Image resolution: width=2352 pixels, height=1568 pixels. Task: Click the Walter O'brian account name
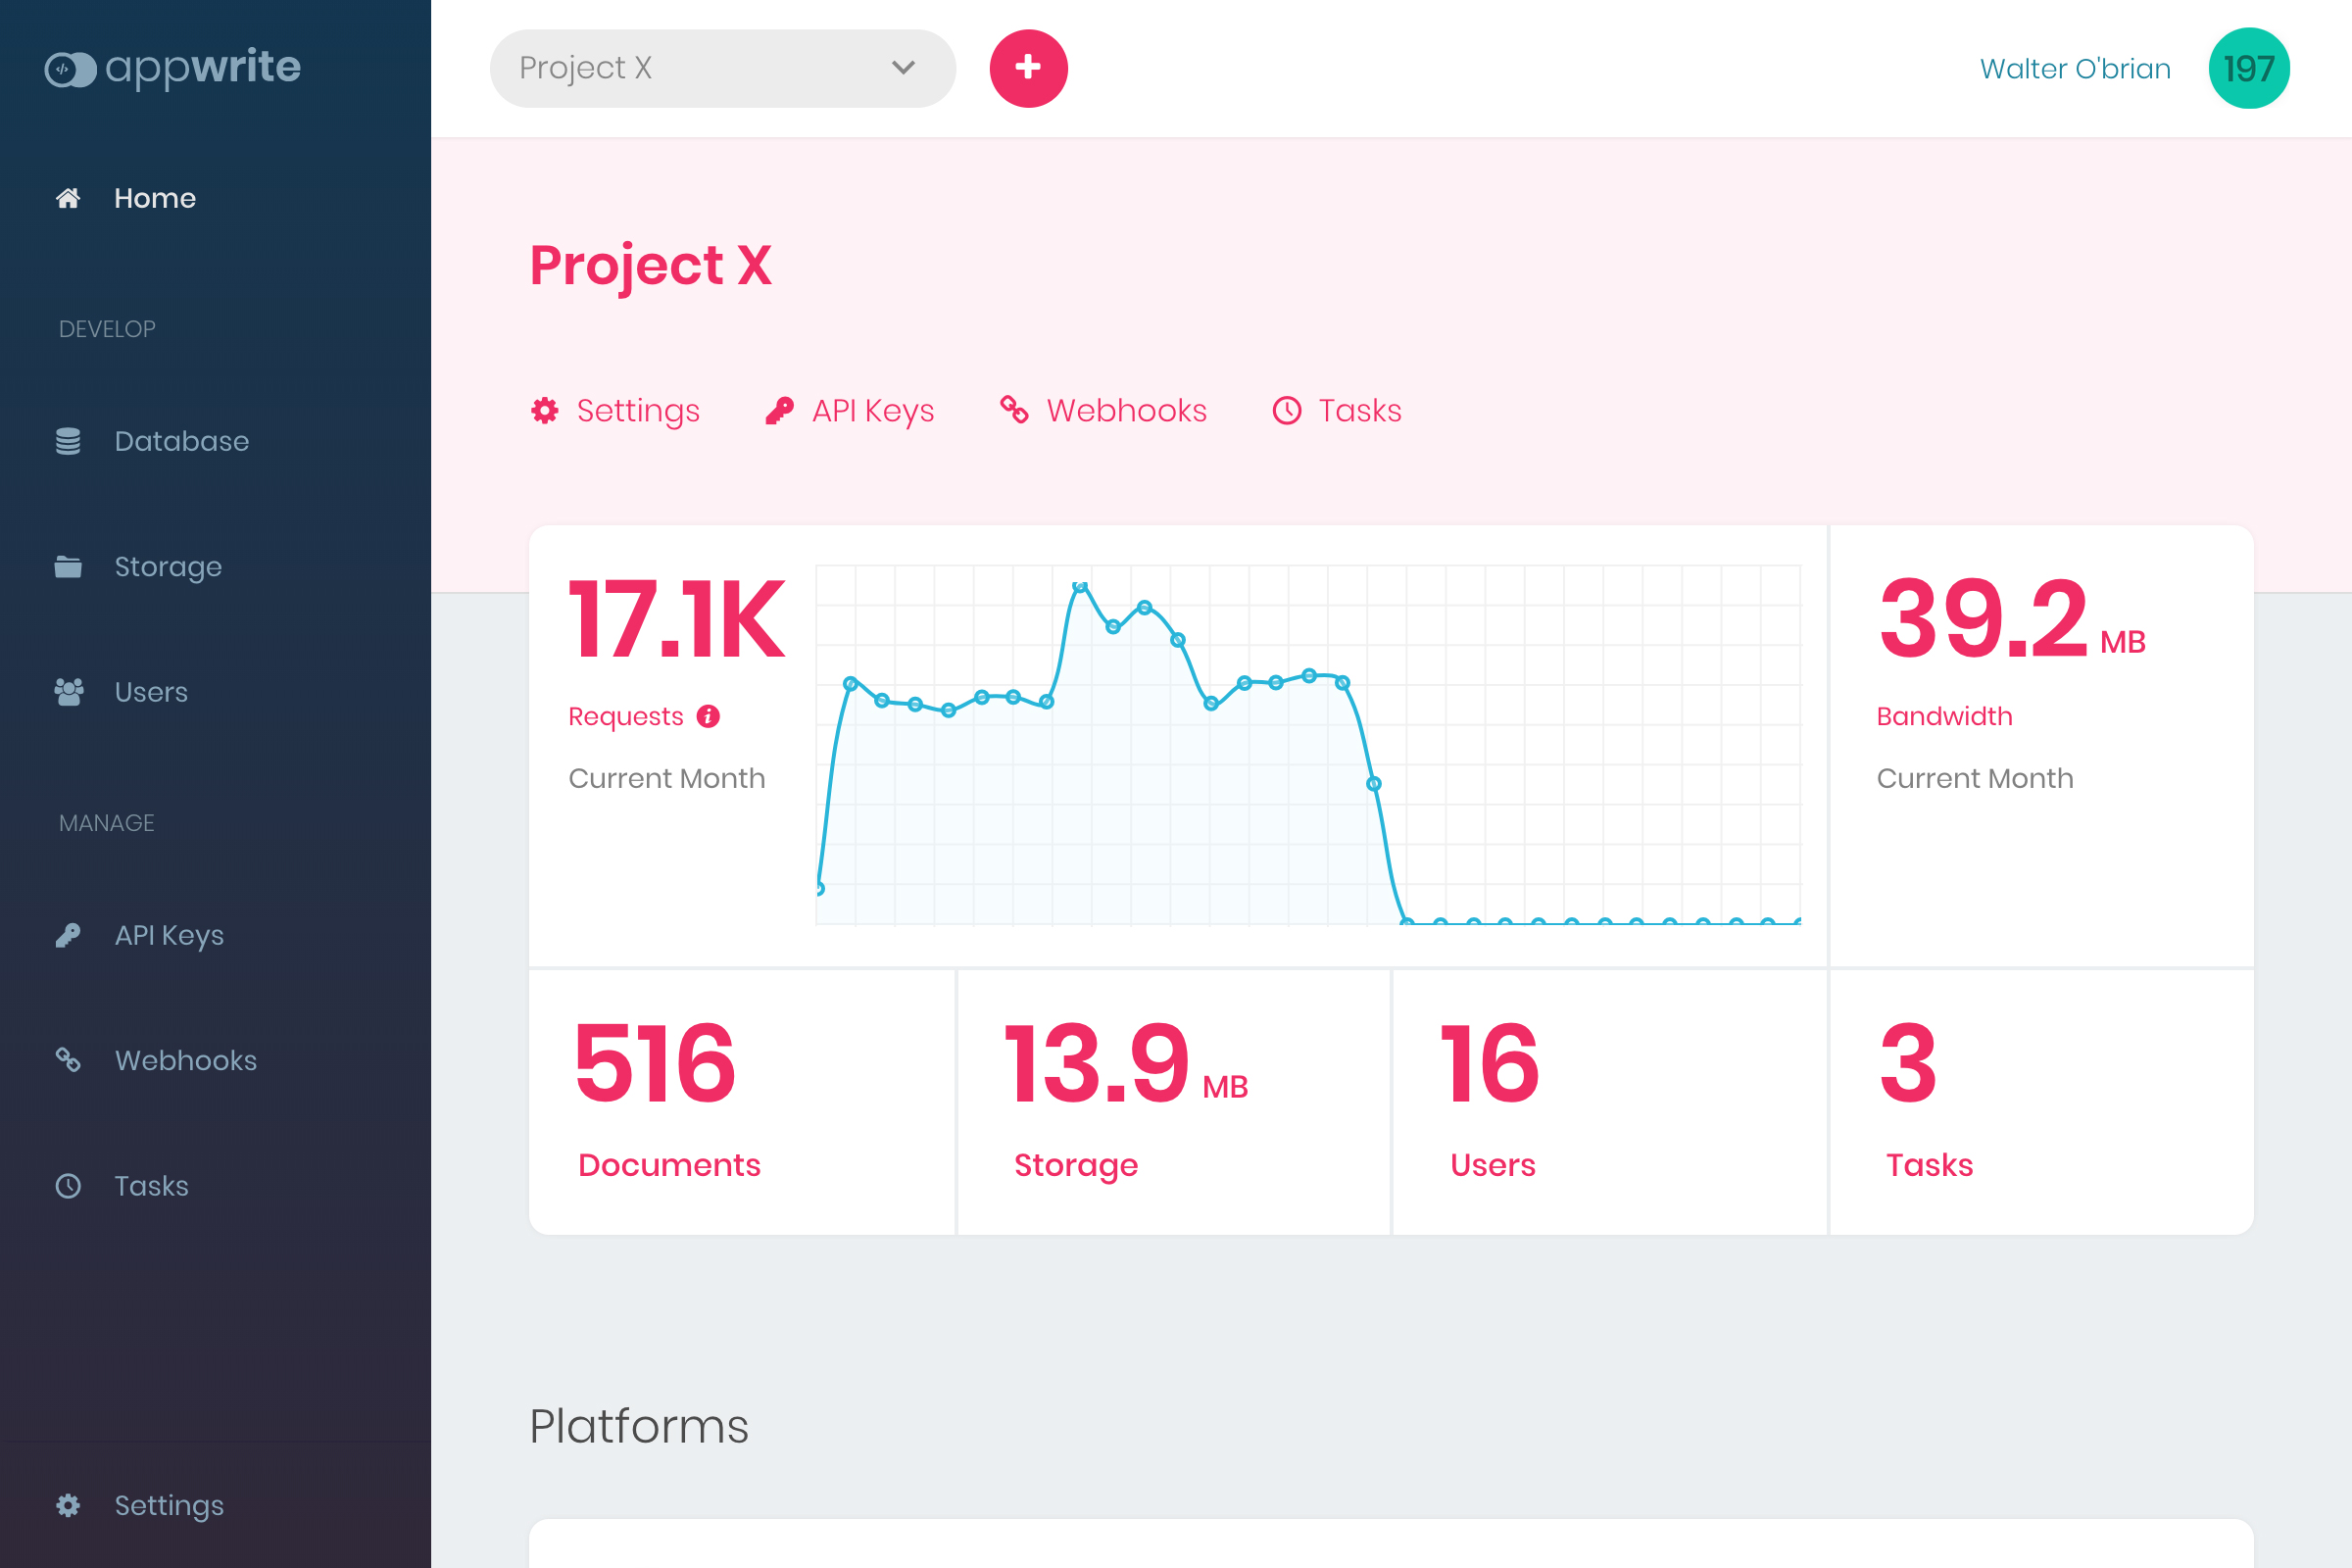(x=2075, y=68)
